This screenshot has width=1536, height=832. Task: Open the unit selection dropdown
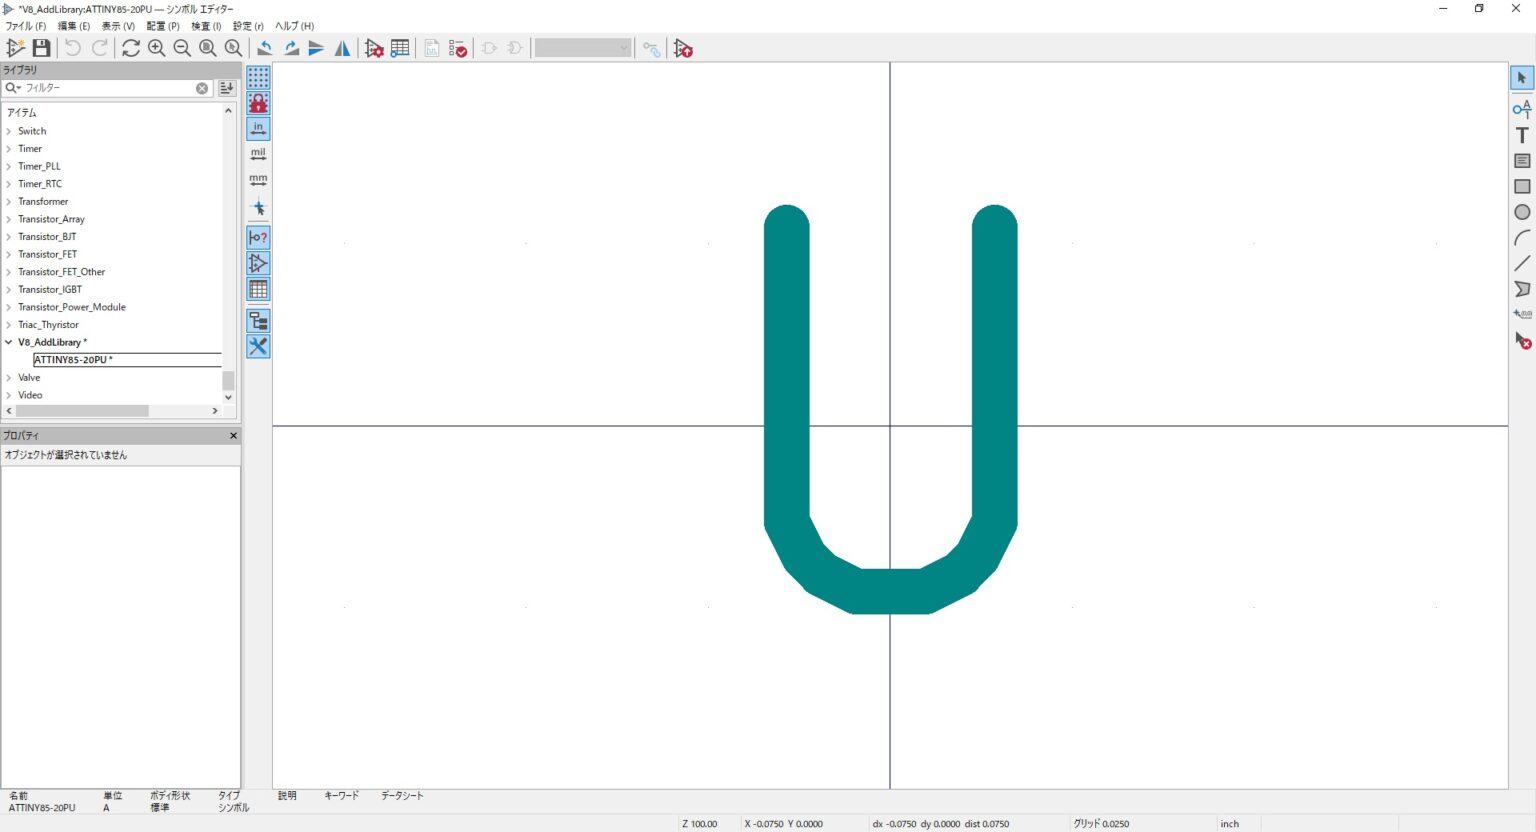tap(582, 47)
